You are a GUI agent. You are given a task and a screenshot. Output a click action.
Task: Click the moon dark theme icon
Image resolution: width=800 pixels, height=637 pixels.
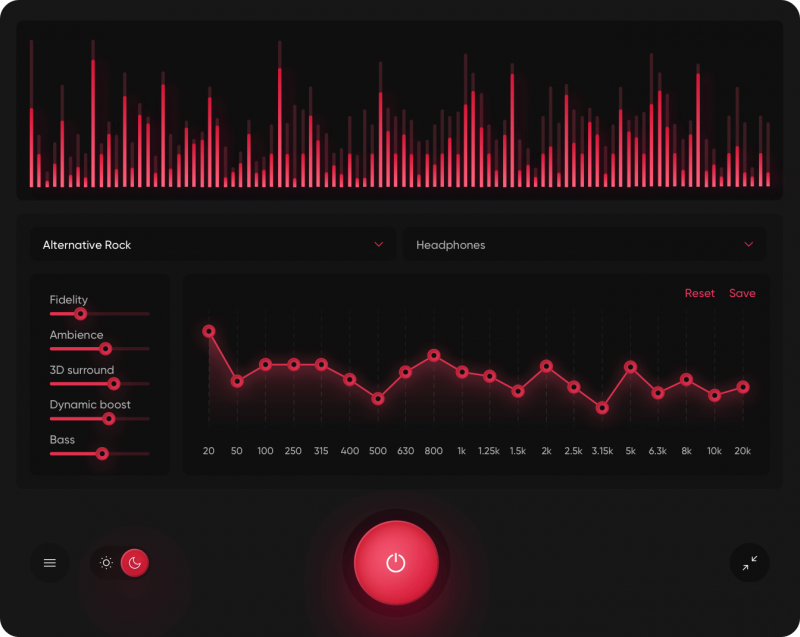[x=134, y=562]
